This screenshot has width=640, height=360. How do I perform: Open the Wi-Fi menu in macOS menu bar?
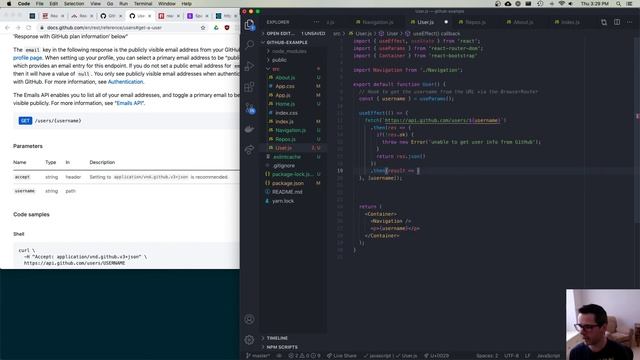561,4
